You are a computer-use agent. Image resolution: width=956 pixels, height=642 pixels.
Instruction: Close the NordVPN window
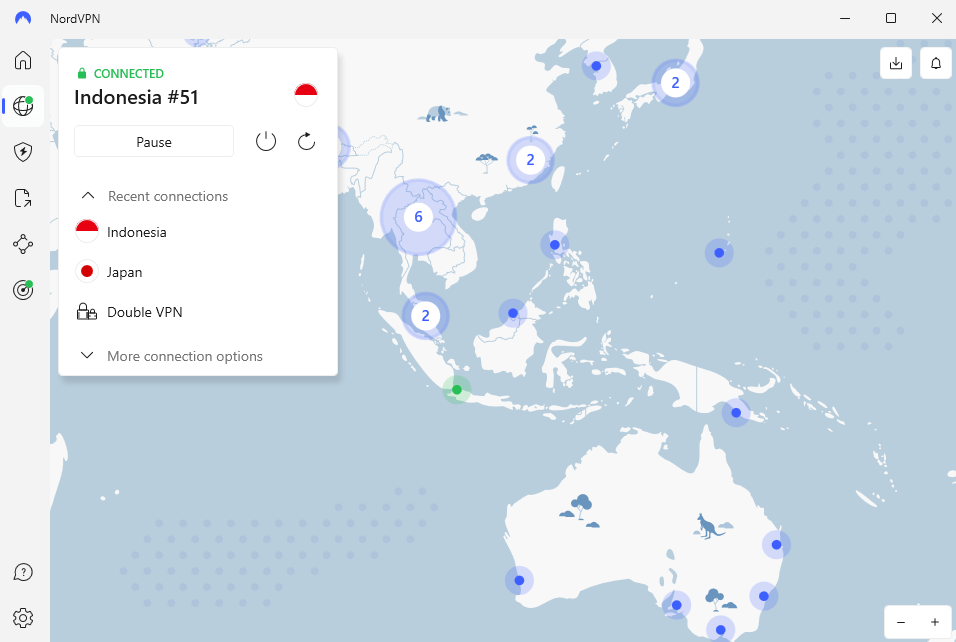pos(937,18)
